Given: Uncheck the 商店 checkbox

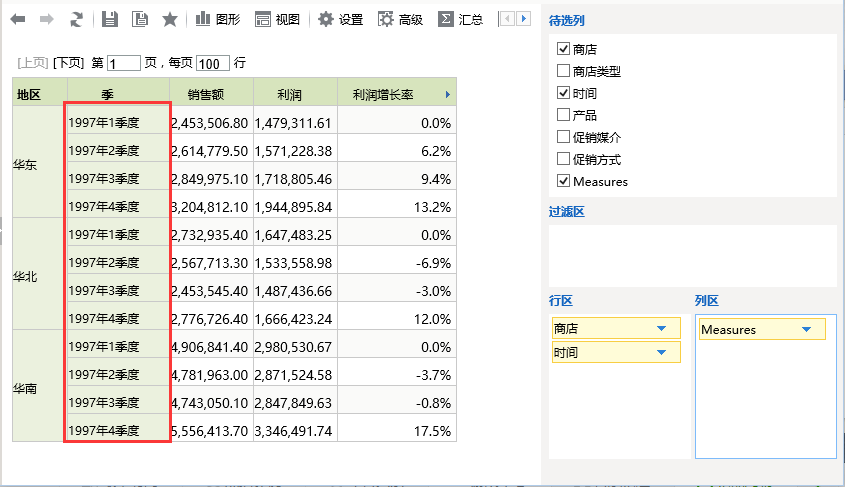Looking at the screenshot, I should [x=563, y=48].
